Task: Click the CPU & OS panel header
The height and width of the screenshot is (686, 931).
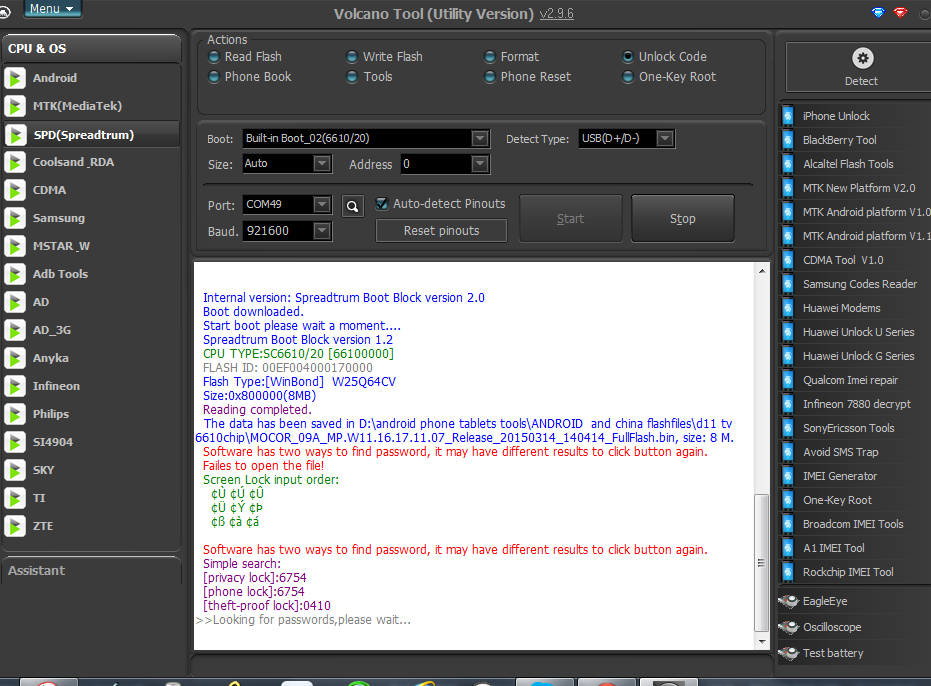Action: [91, 49]
